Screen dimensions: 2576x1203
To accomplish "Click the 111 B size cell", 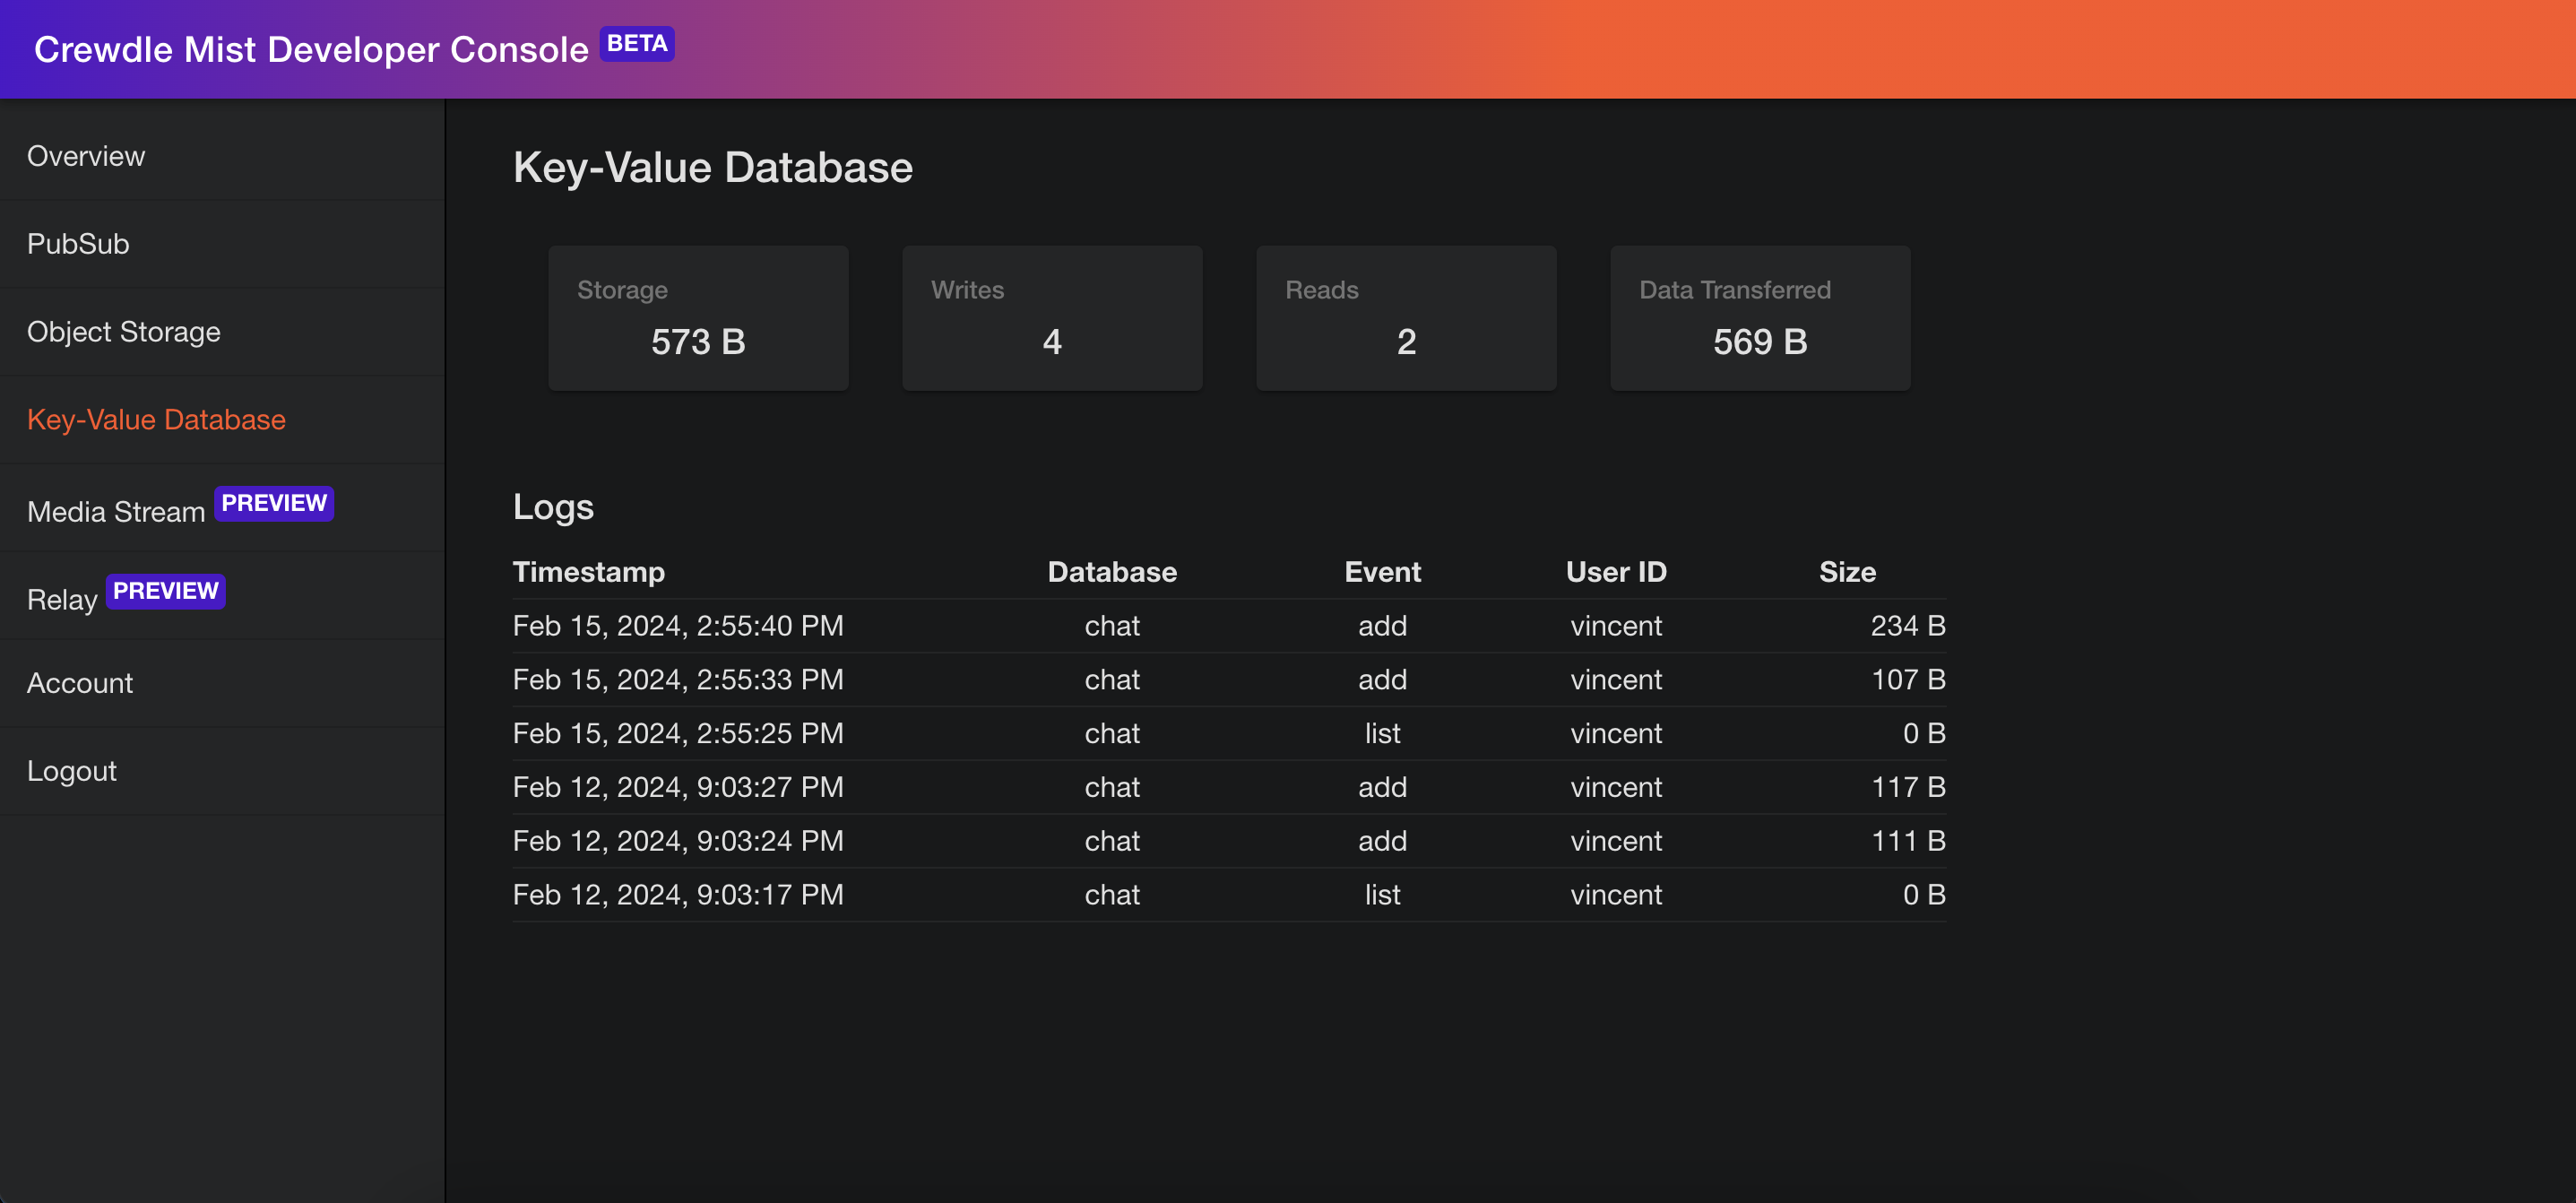I will (x=1908, y=842).
